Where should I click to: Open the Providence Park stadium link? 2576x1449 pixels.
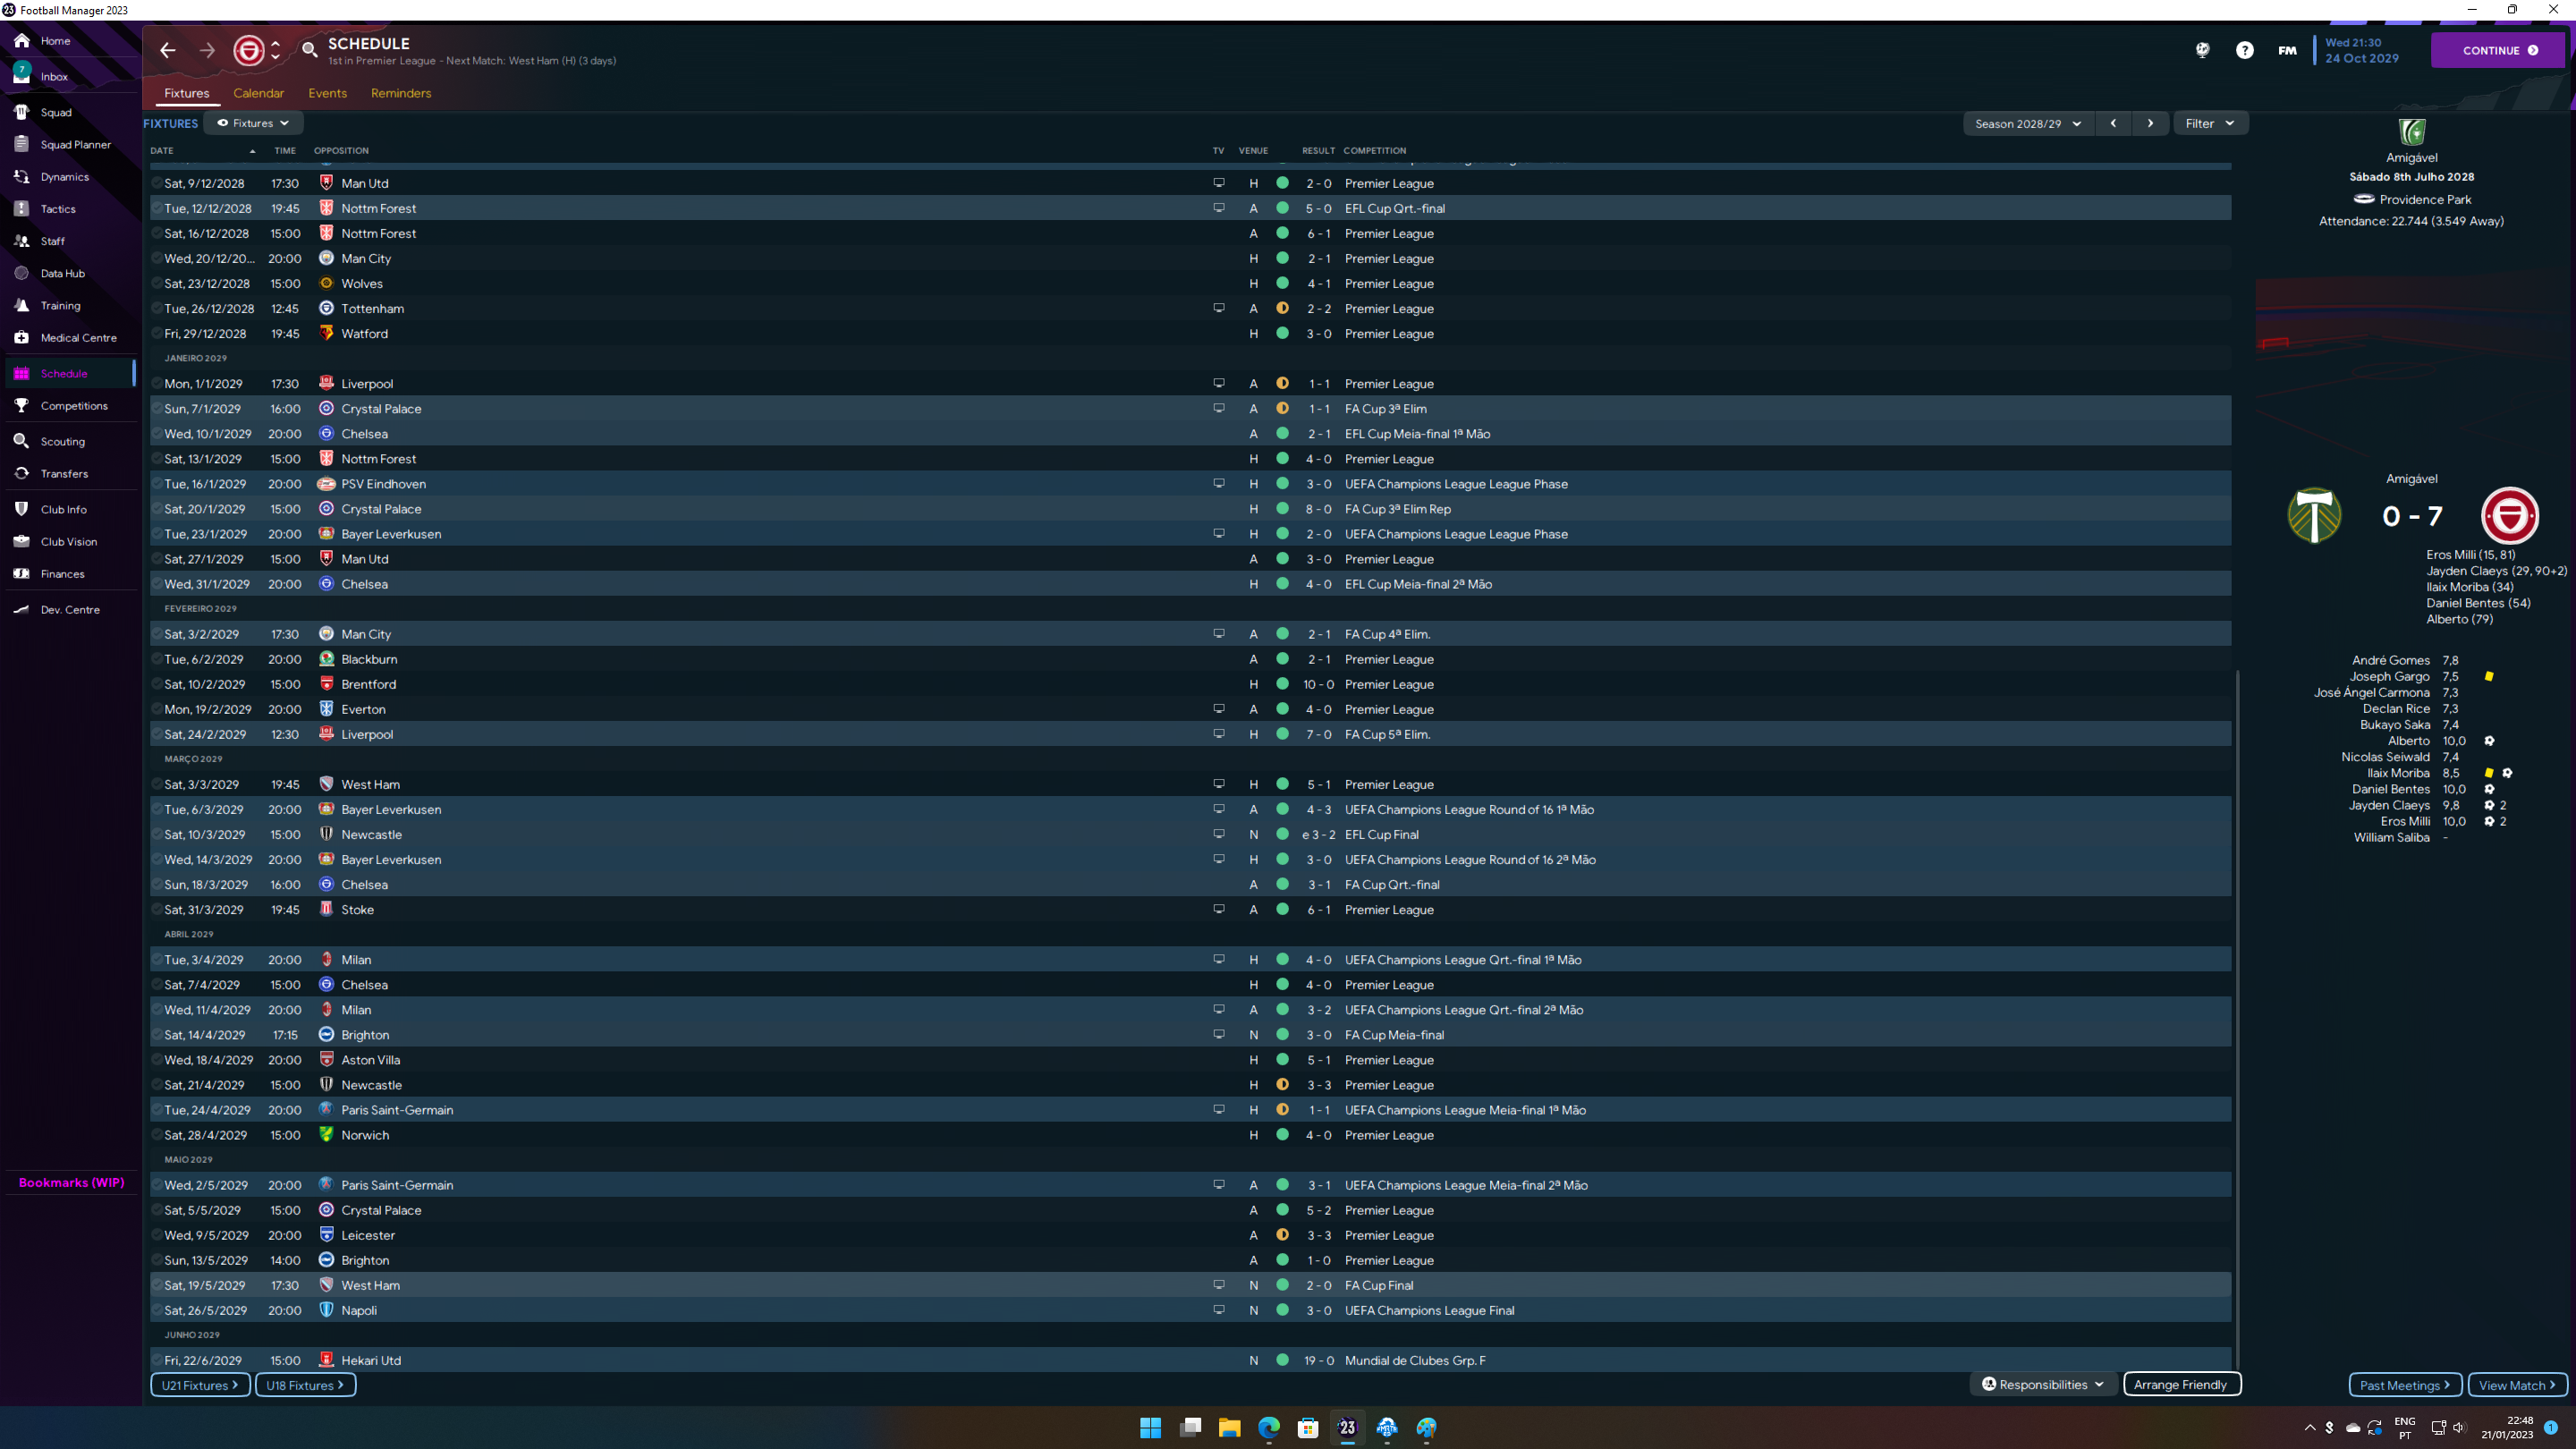point(2425,200)
